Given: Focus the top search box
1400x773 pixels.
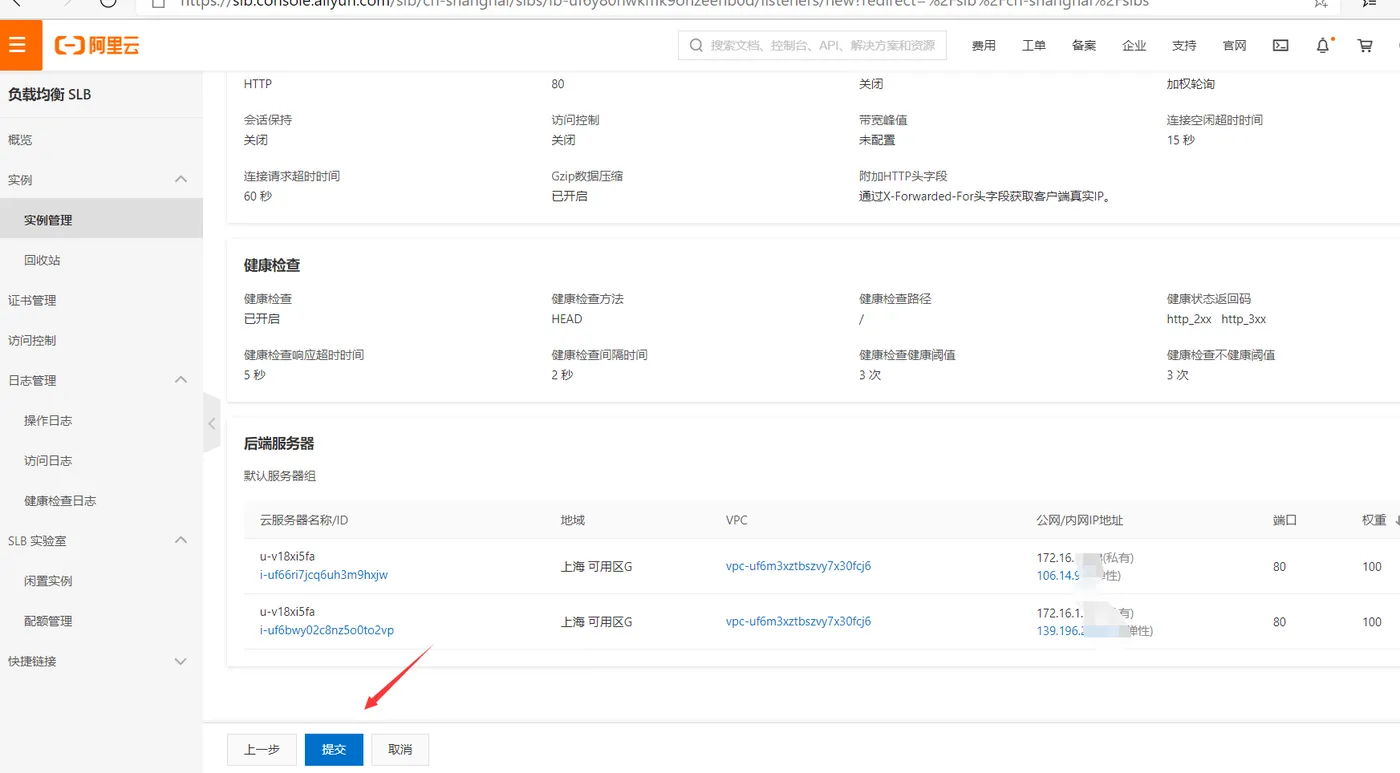Looking at the screenshot, I should pos(812,45).
